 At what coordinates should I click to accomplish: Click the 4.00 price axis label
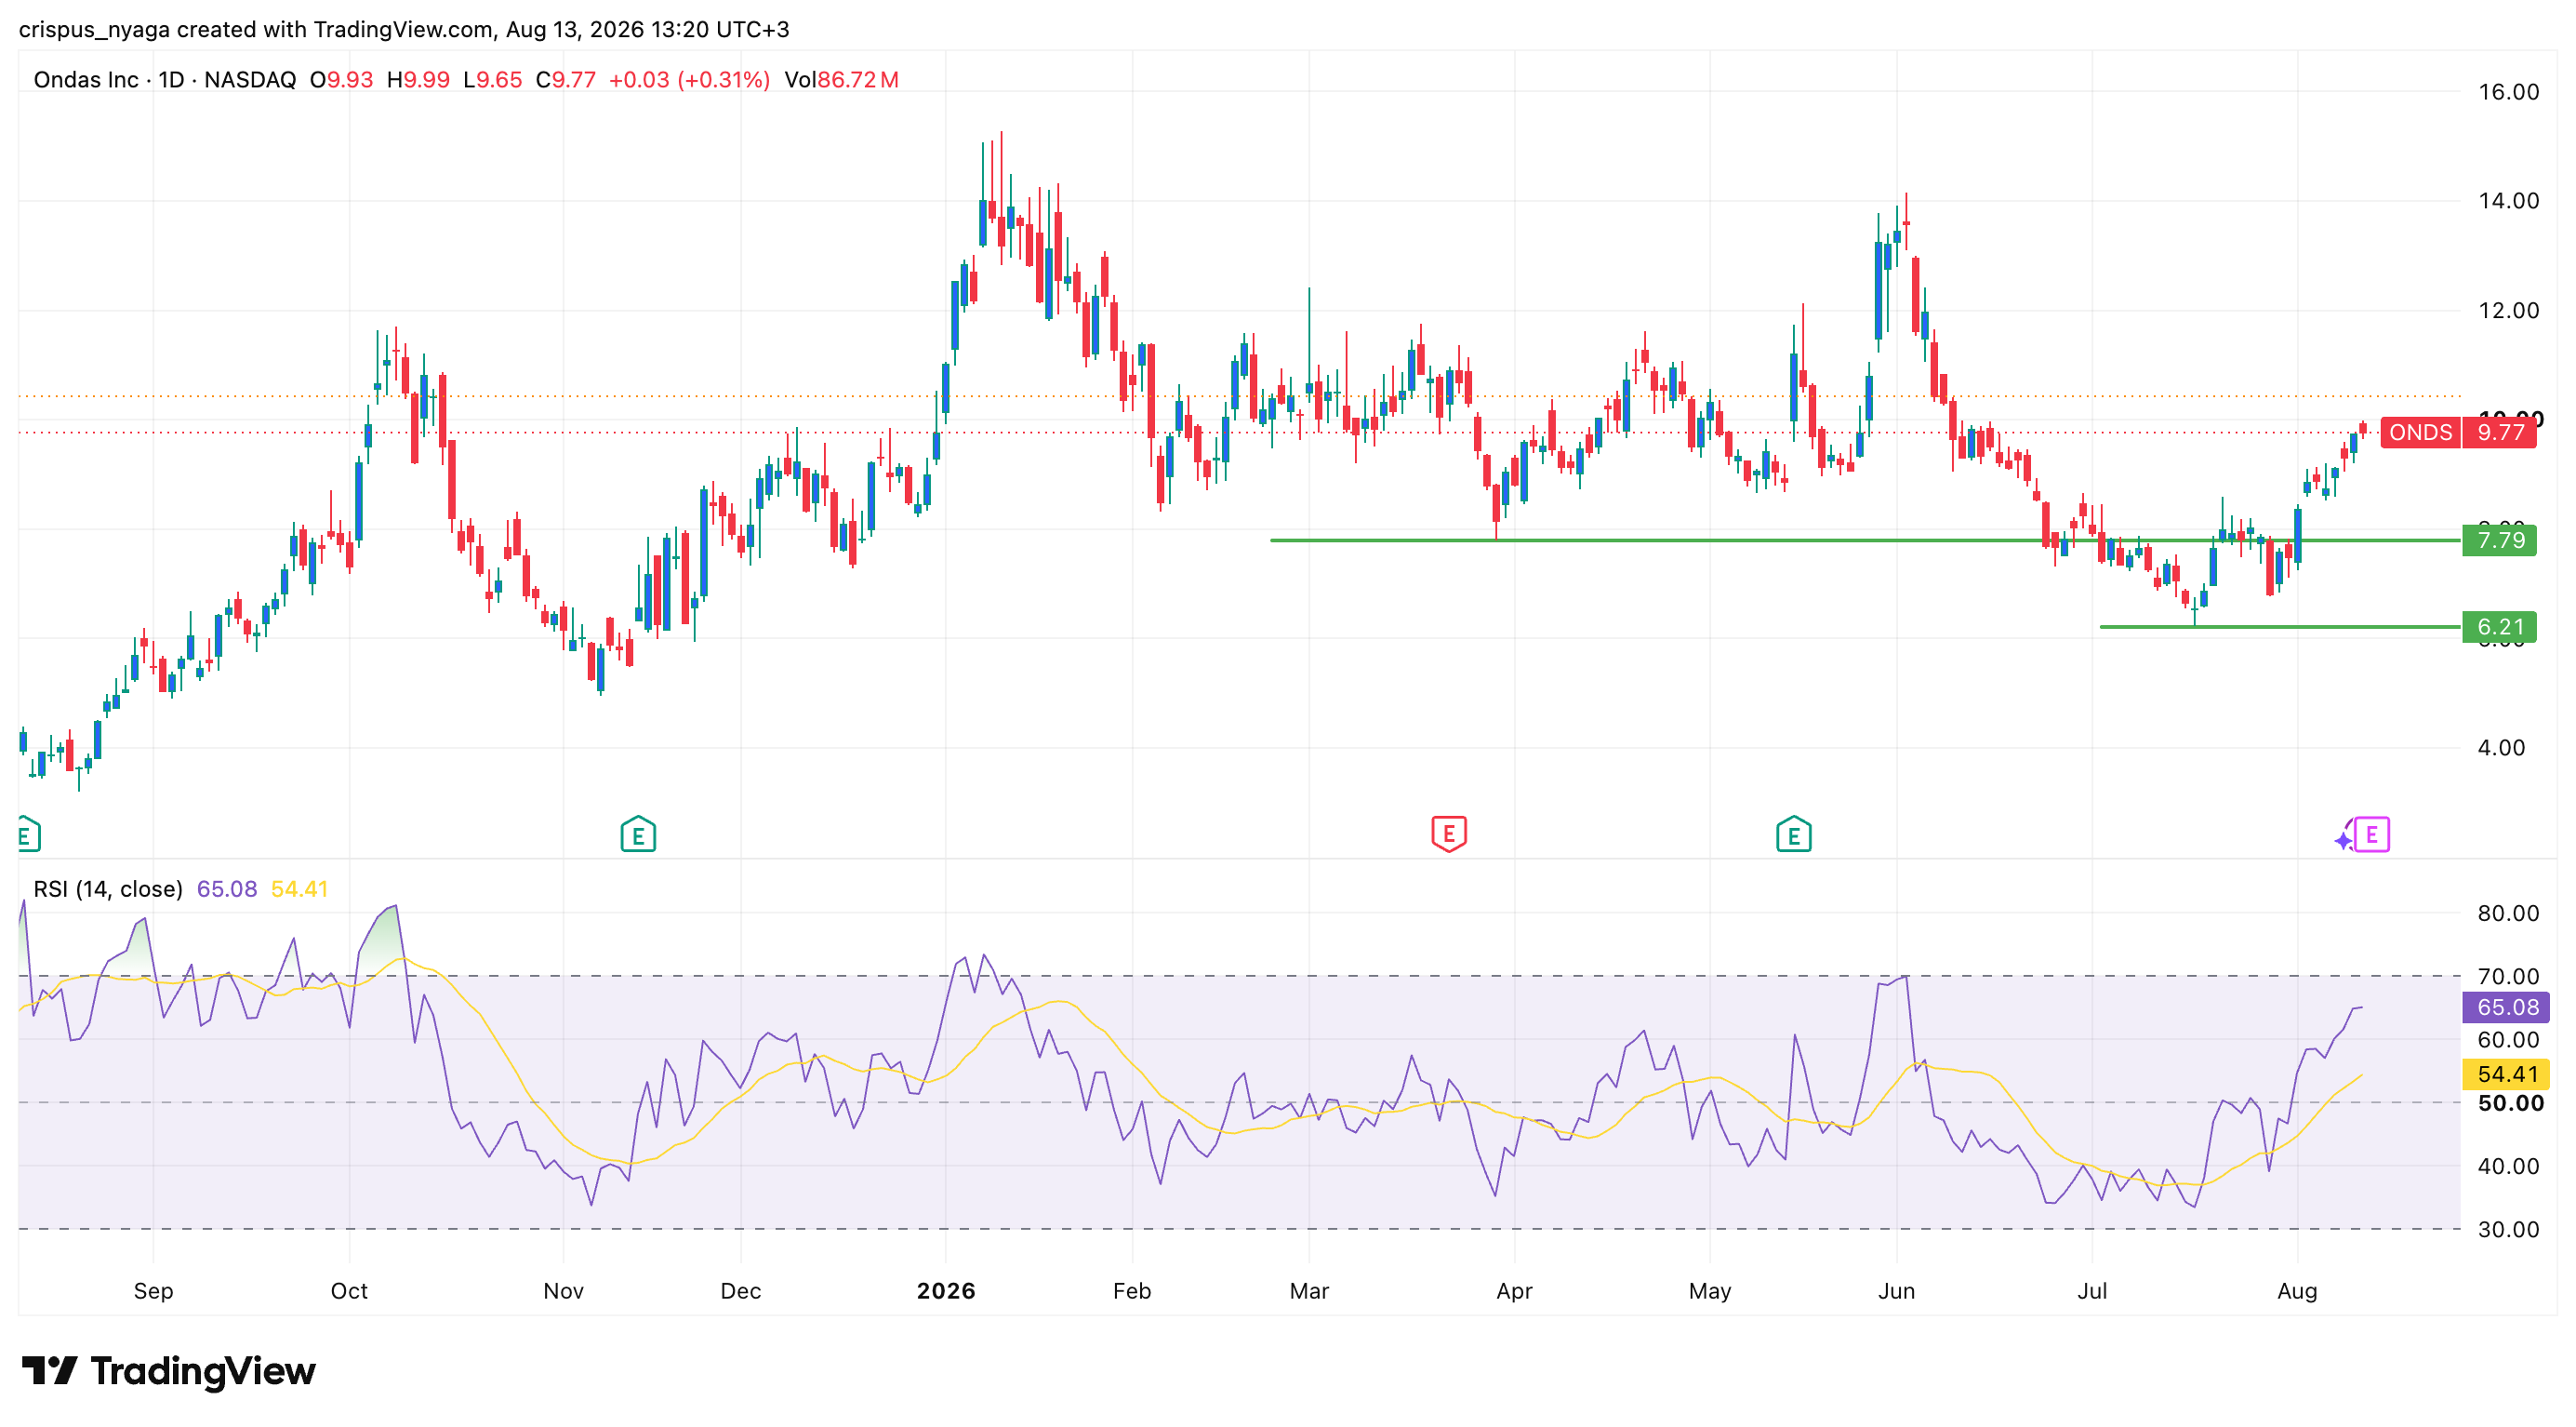click(2502, 748)
